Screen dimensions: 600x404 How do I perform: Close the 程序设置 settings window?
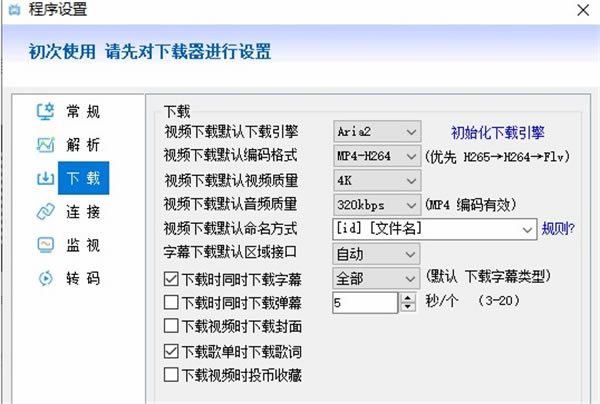[x=580, y=11]
